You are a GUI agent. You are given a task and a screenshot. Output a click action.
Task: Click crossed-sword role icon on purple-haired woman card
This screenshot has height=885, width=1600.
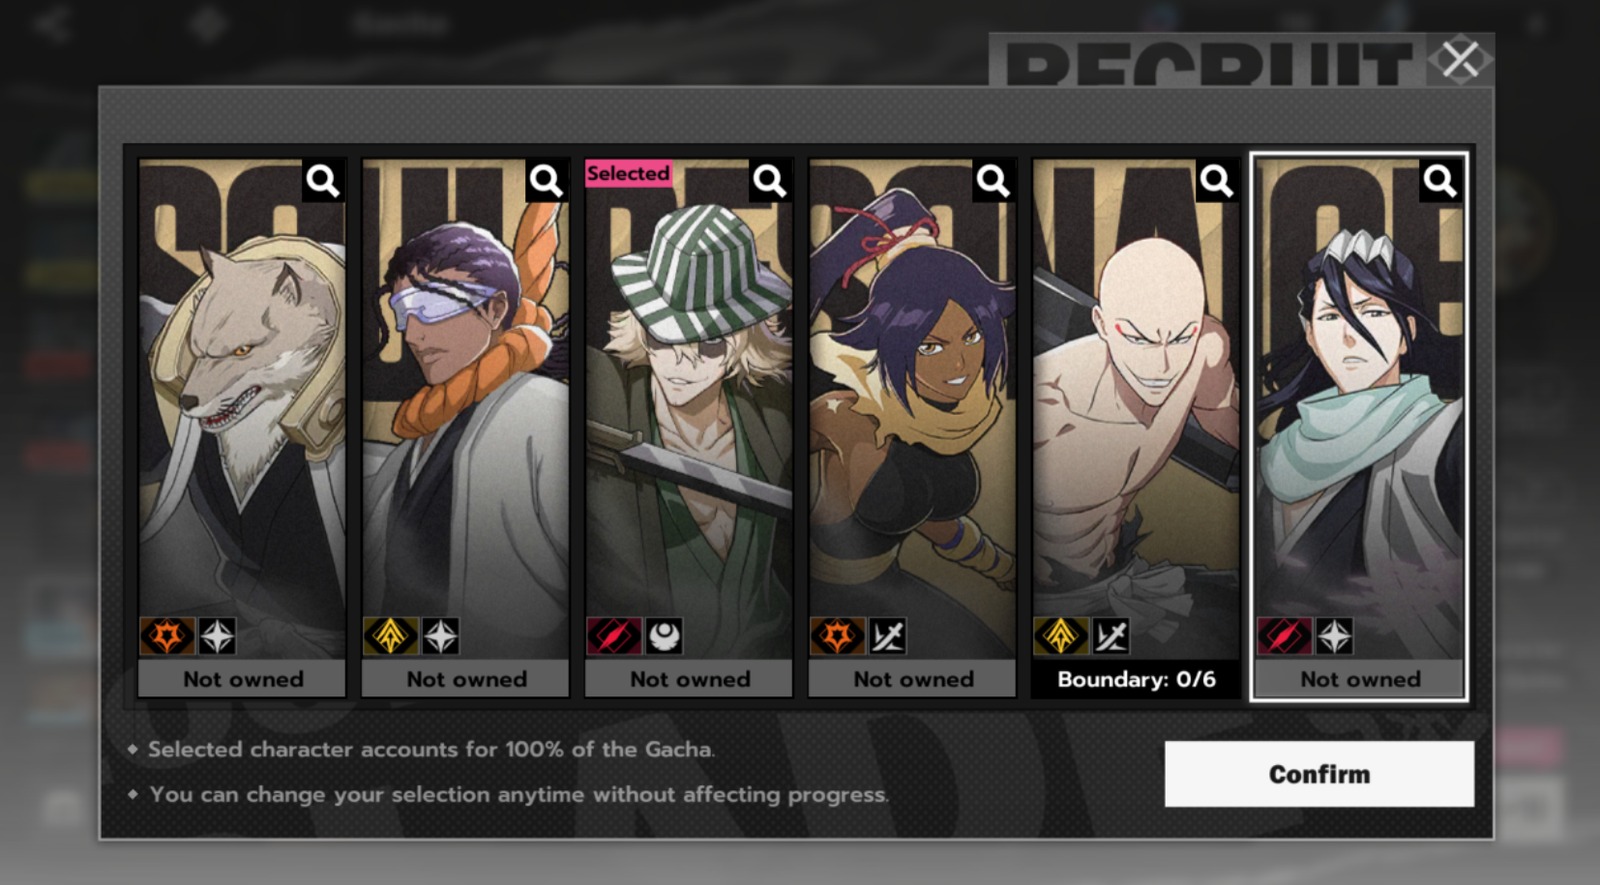point(887,636)
